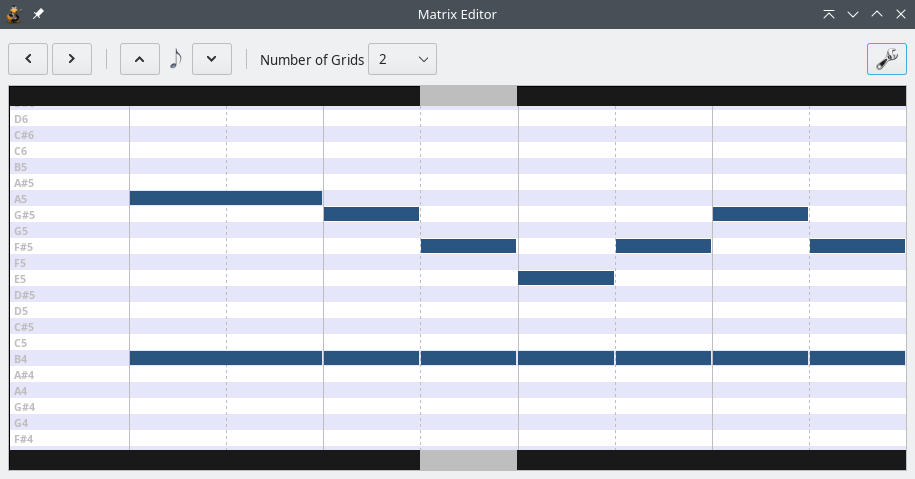The image size is (915, 479).
Task: Click the keep-above button in title bar
Action: [829, 14]
